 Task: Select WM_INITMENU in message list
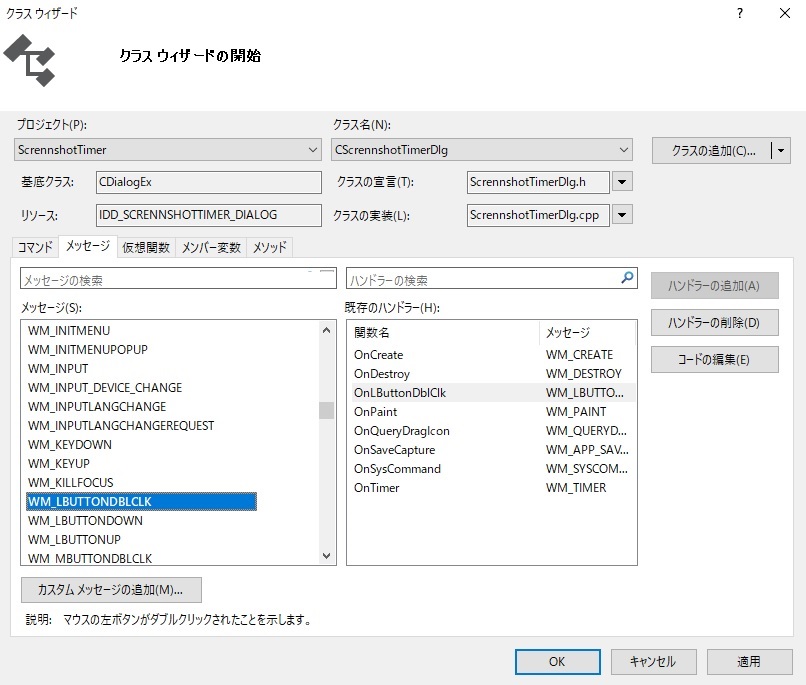pyautogui.click(x=69, y=330)
